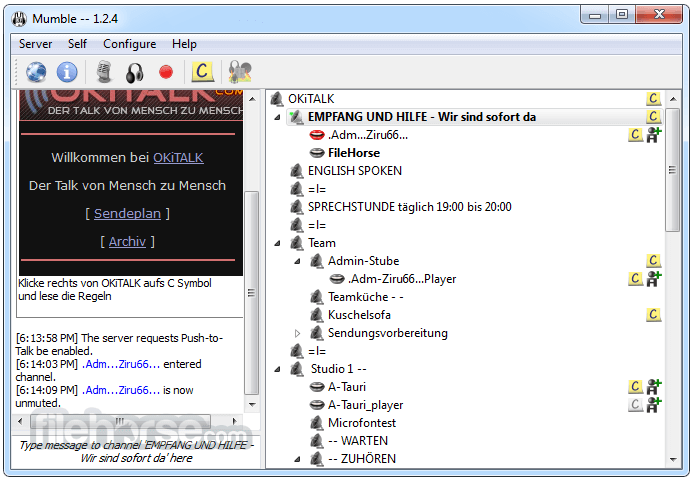Select the ENGLISH SPOKEN channel name
This screenshot has width=692, height=480.
pyautogui.click(x=355, y=171)
